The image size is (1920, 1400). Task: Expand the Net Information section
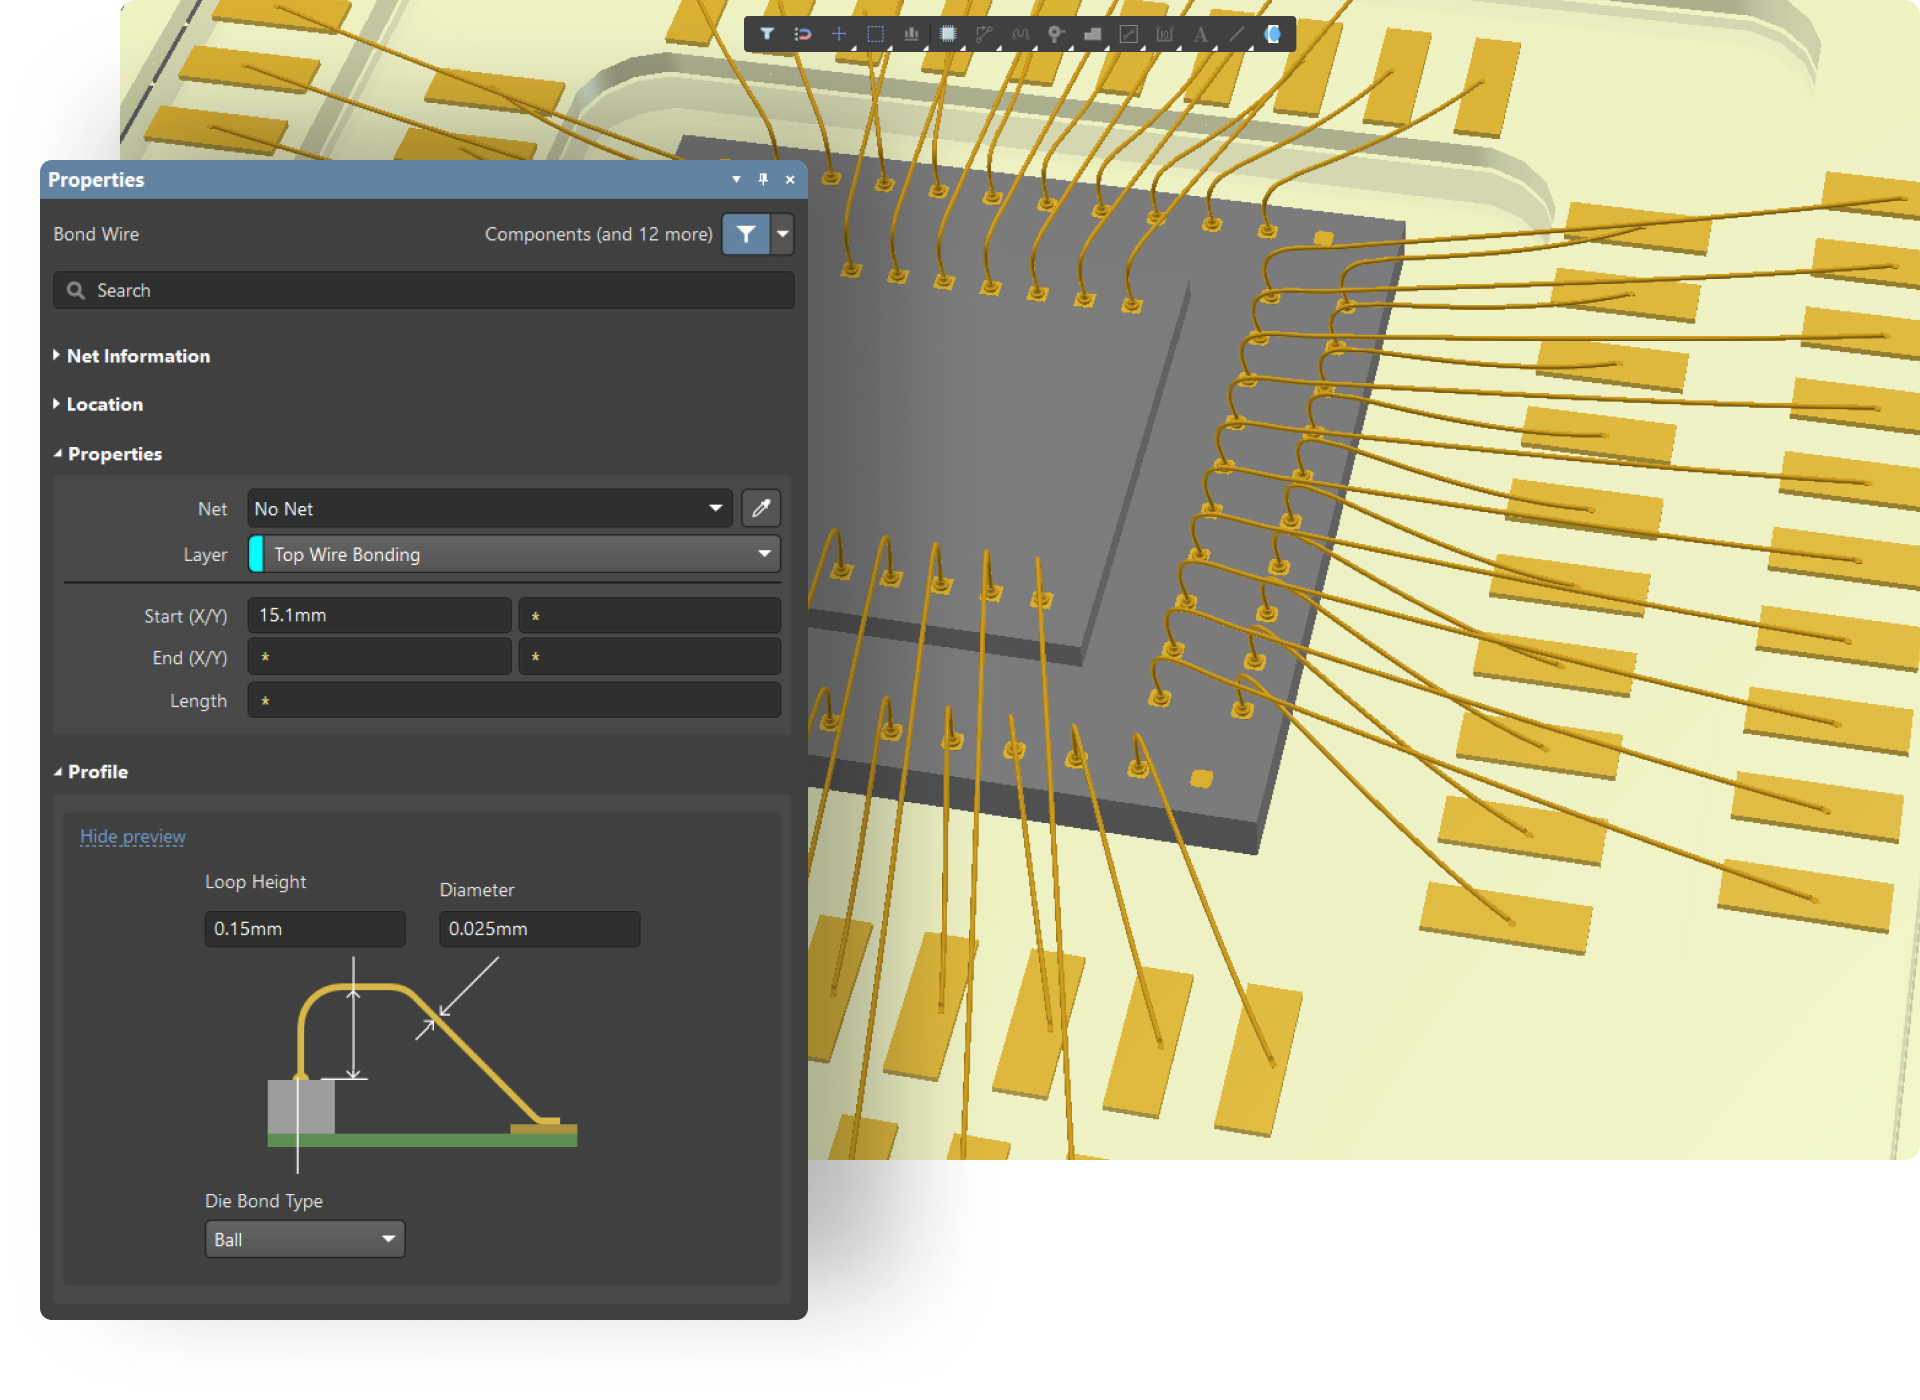point(137,356)
